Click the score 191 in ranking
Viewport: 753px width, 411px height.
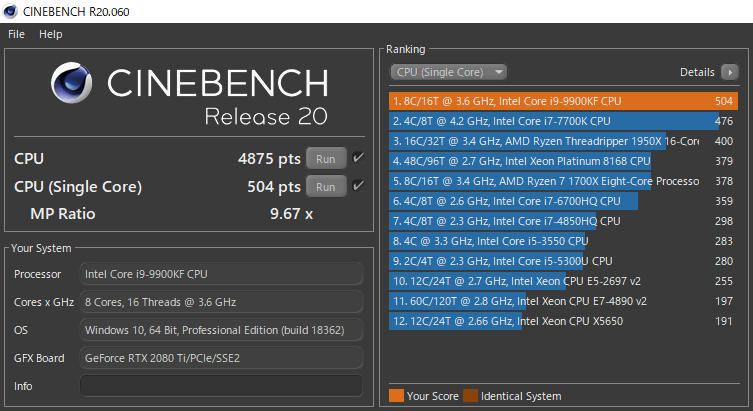point(724,321)
